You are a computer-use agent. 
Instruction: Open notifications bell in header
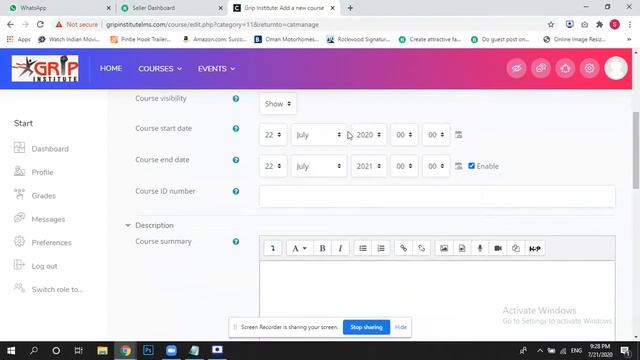(x=565, y=69)
